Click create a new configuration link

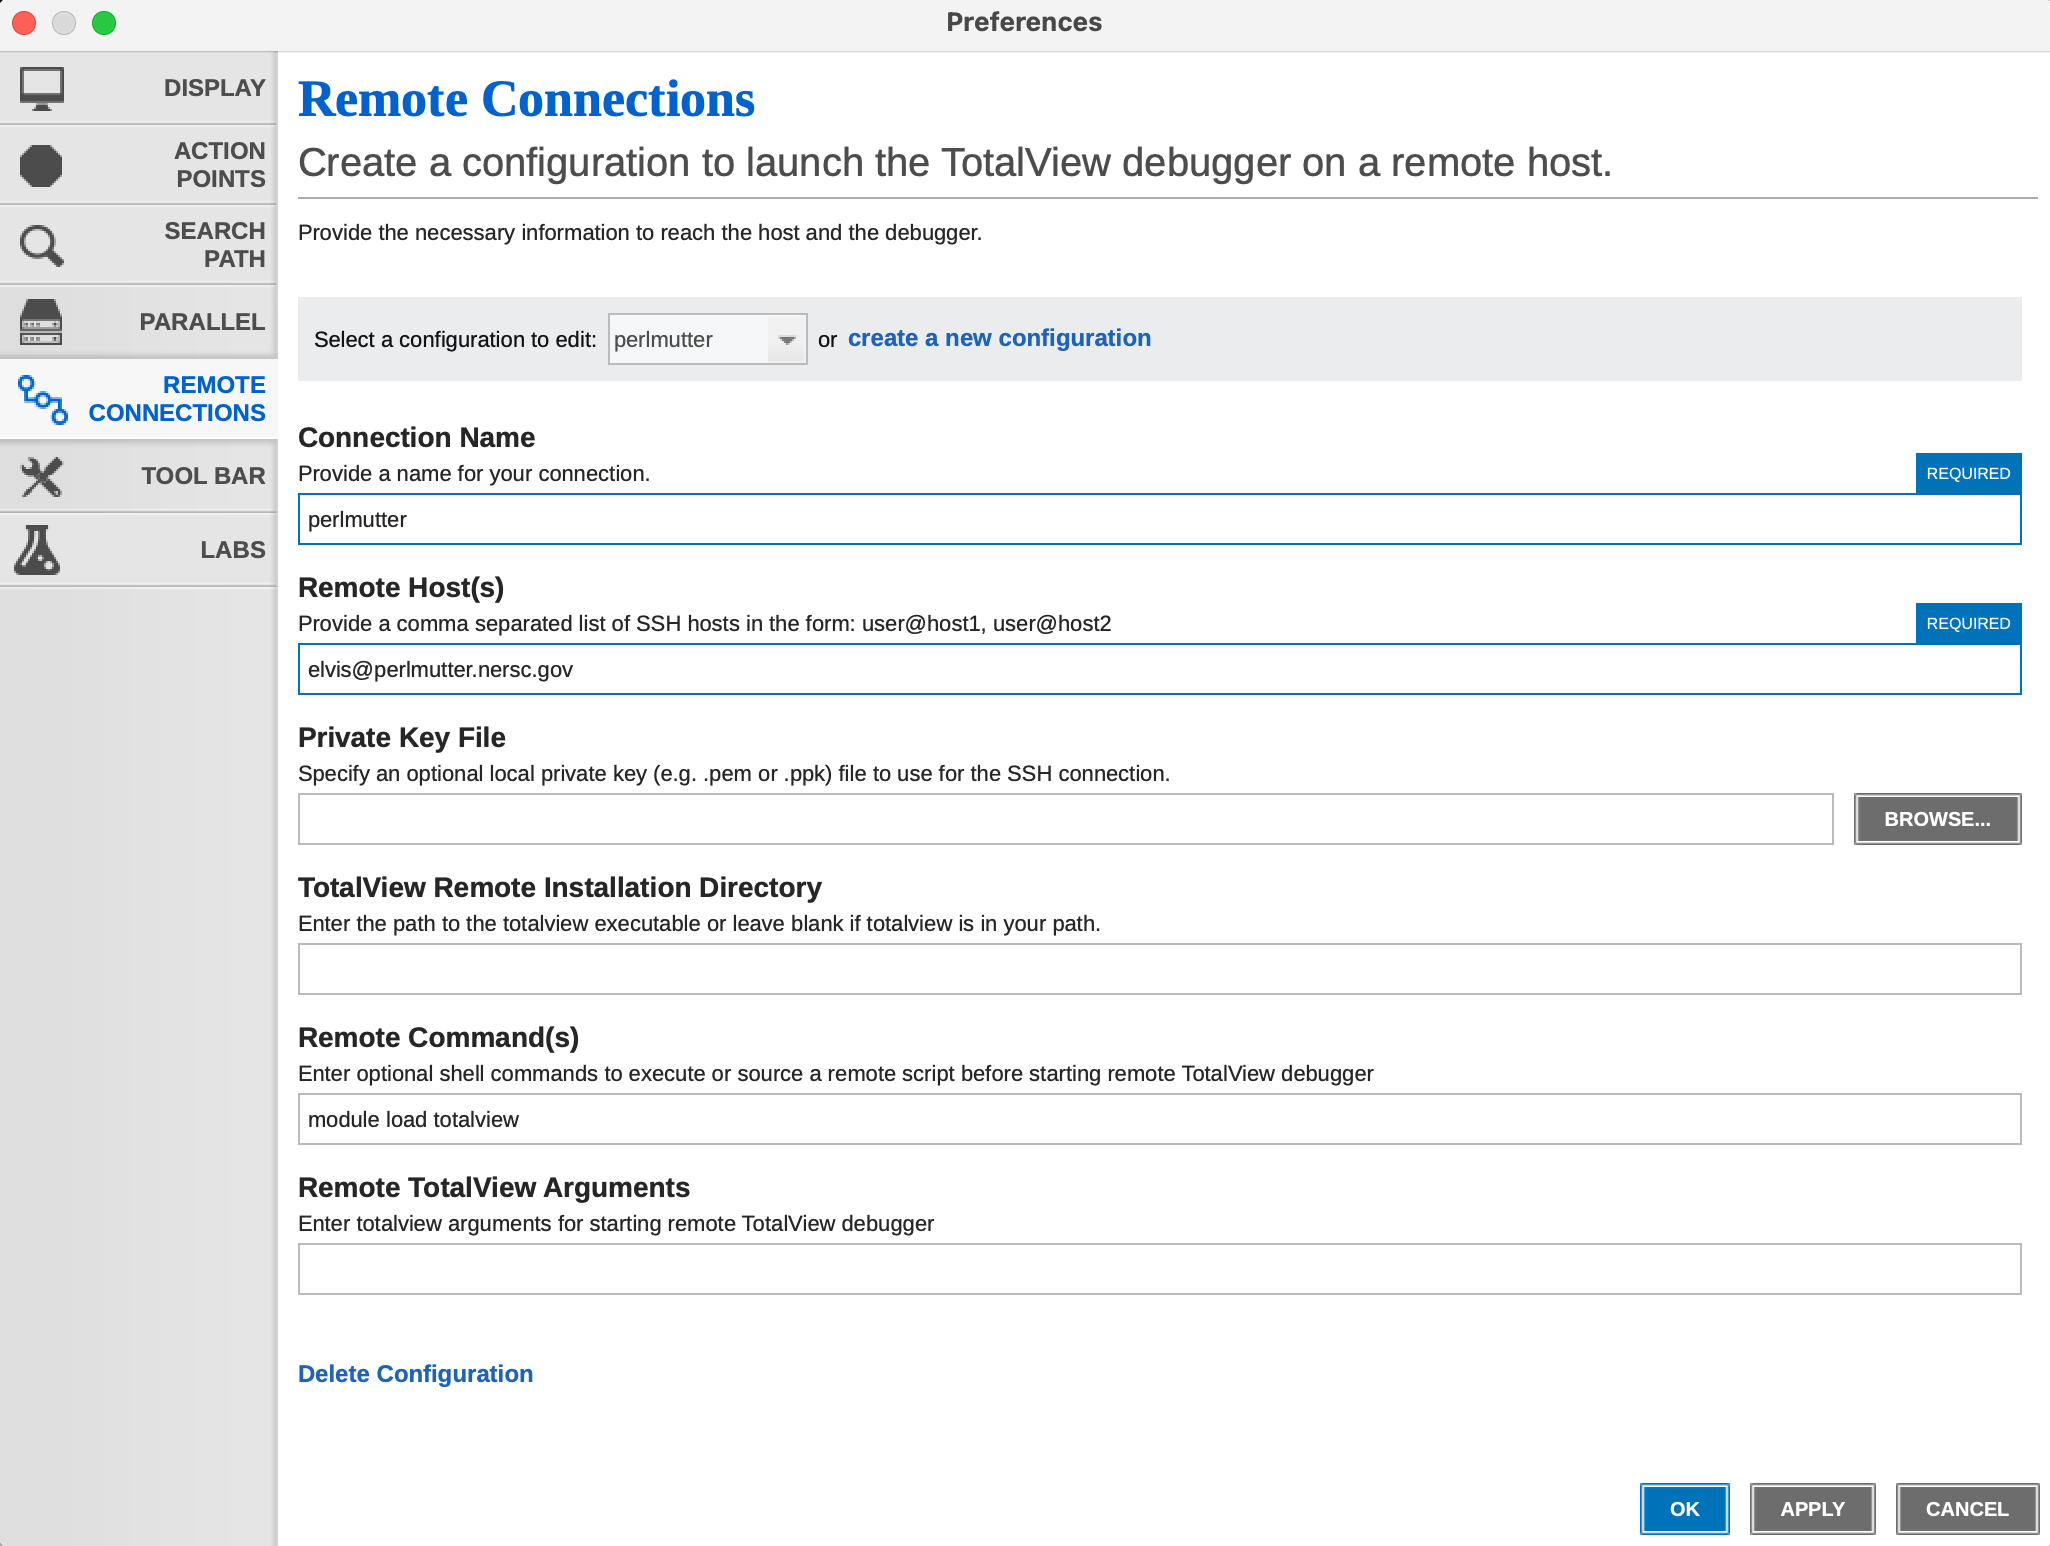tap(998, 338)
